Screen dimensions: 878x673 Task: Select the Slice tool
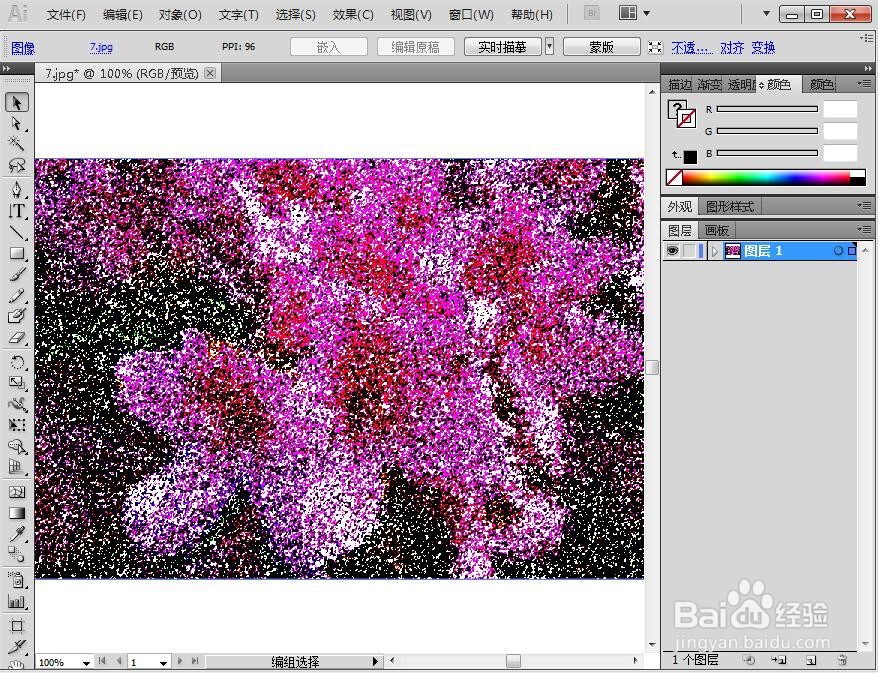pos(17,647)
